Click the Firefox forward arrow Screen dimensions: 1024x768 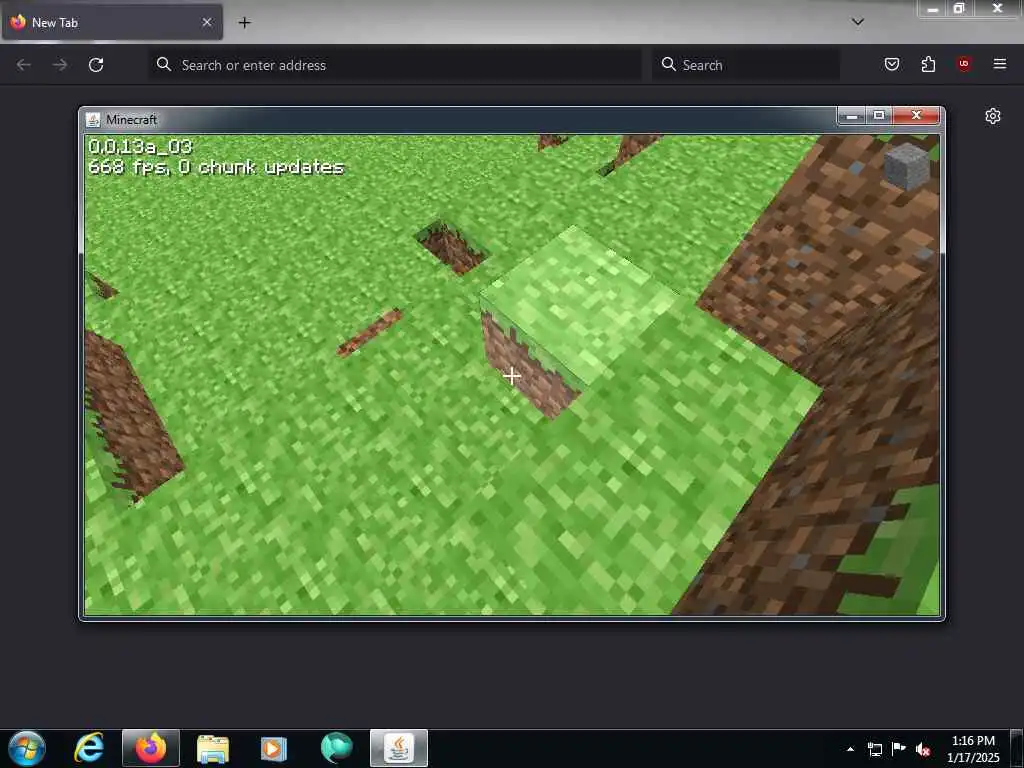pos(59,65)
